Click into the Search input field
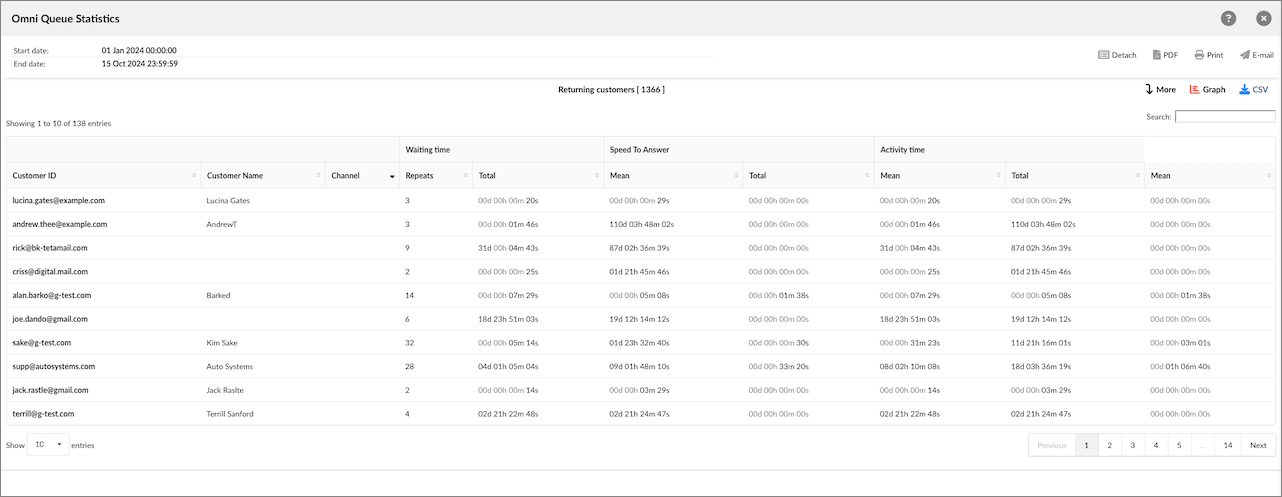Viewport: 1282px width, 497px height. [1225, 117]
